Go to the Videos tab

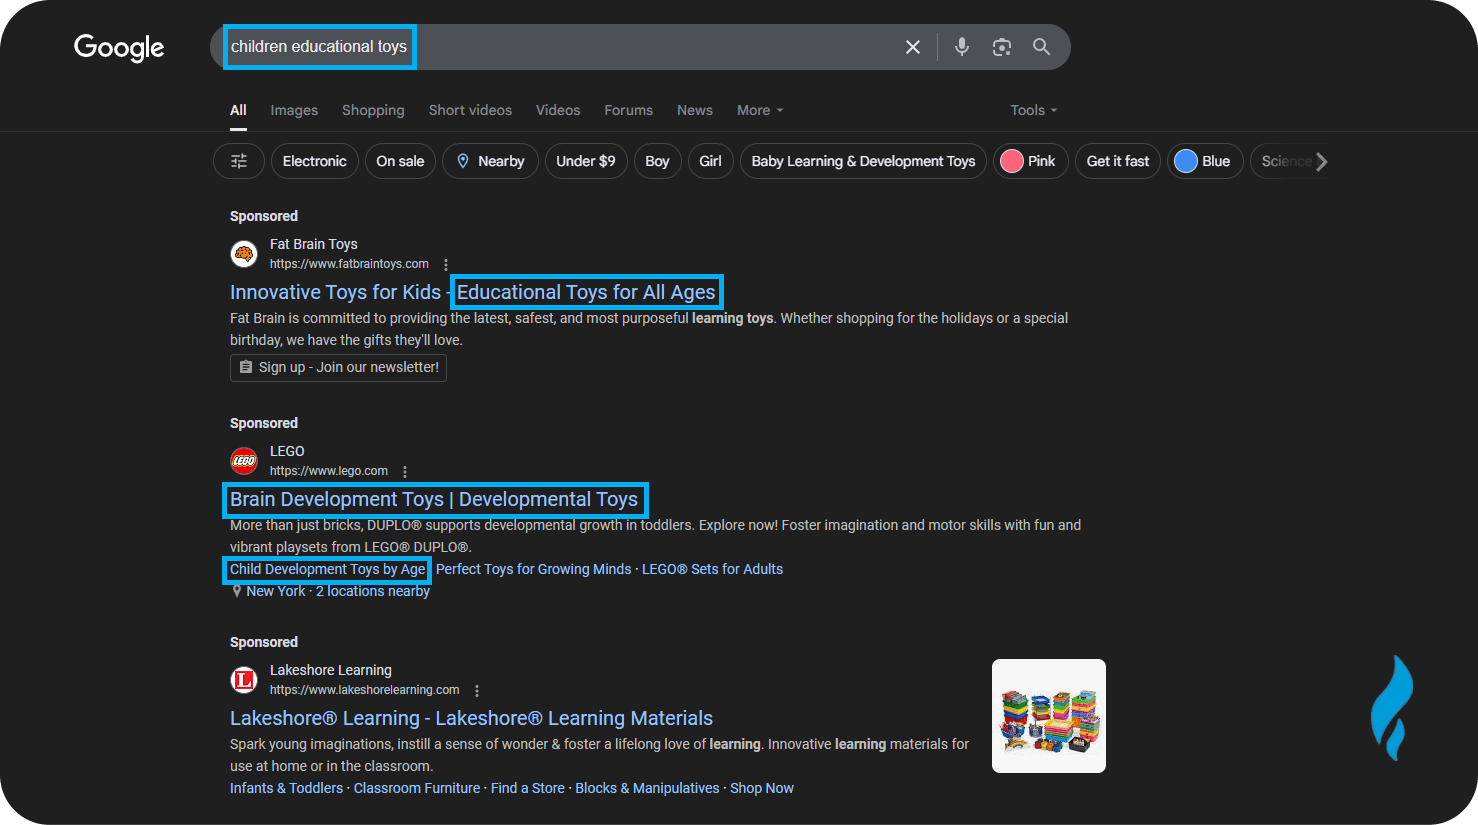(x=558, y=110)
